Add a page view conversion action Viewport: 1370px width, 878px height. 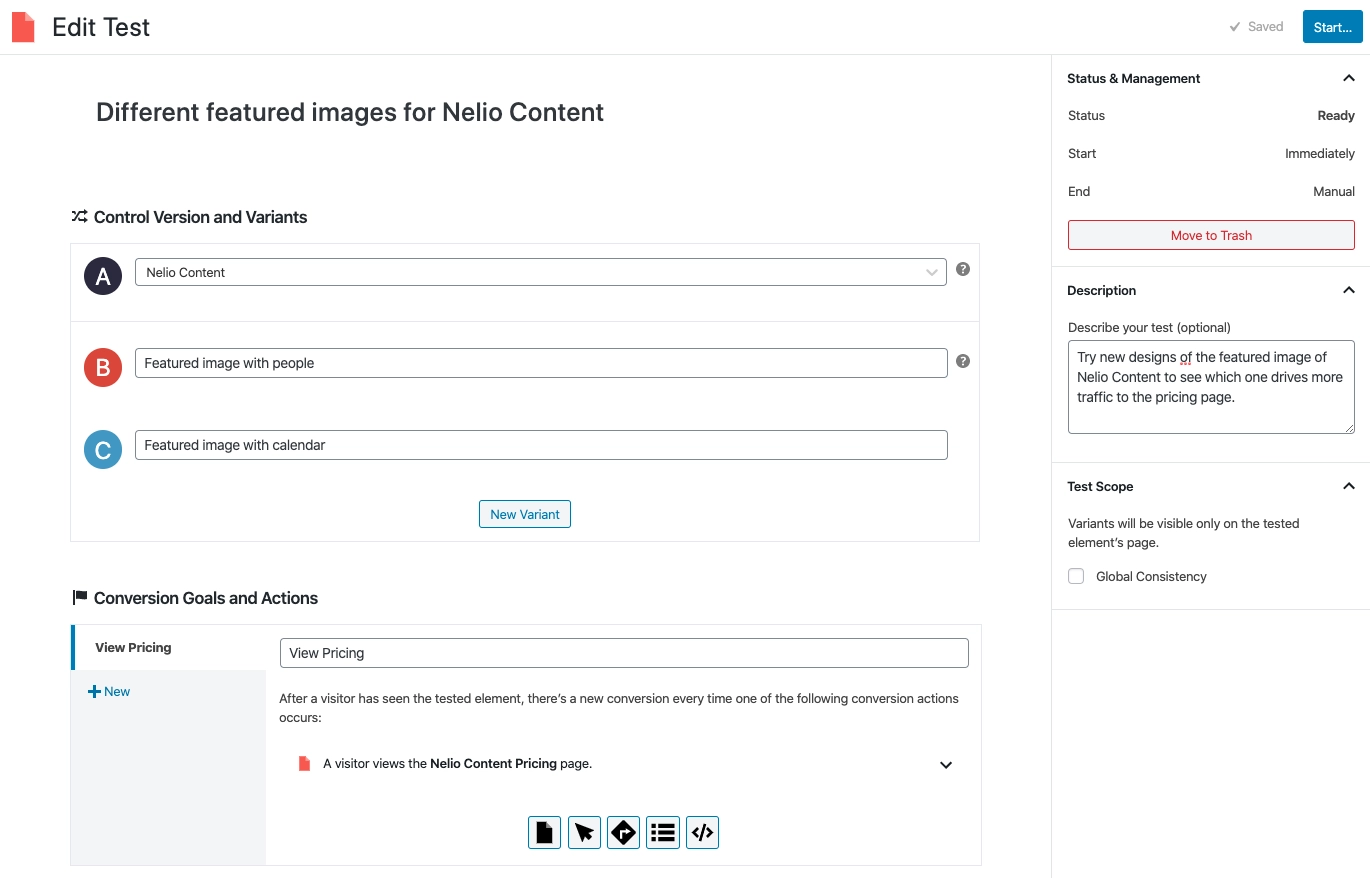pyautogui.click(x=544, y=832)
